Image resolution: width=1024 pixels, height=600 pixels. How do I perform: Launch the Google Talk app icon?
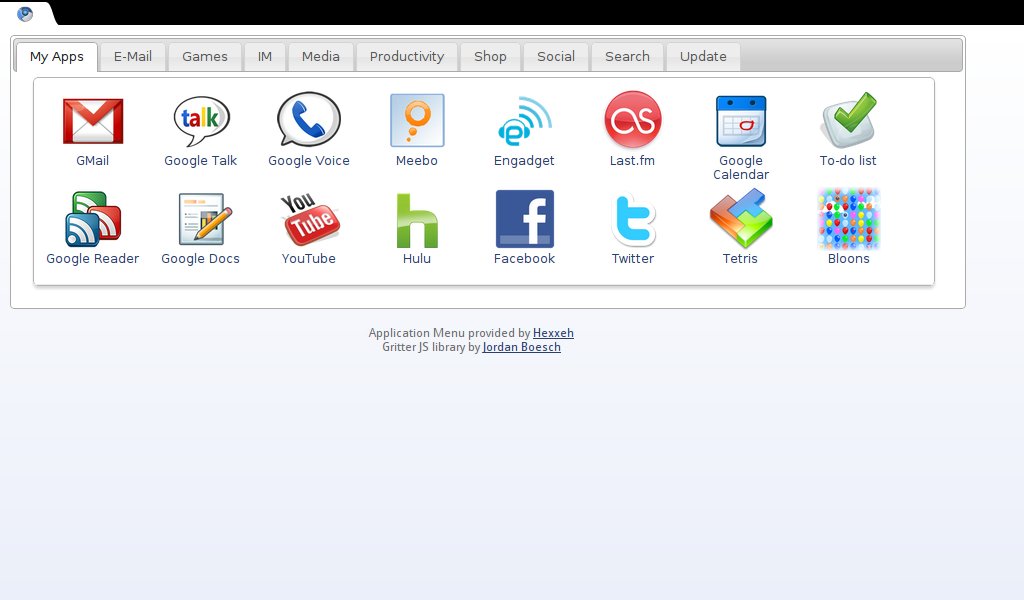coord(201,121)
